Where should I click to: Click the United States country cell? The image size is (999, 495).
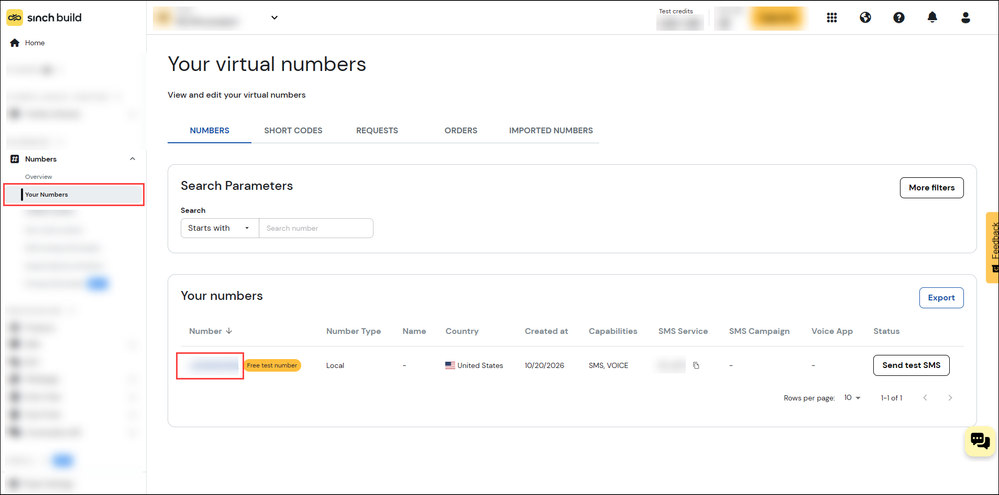coord(474,366)
